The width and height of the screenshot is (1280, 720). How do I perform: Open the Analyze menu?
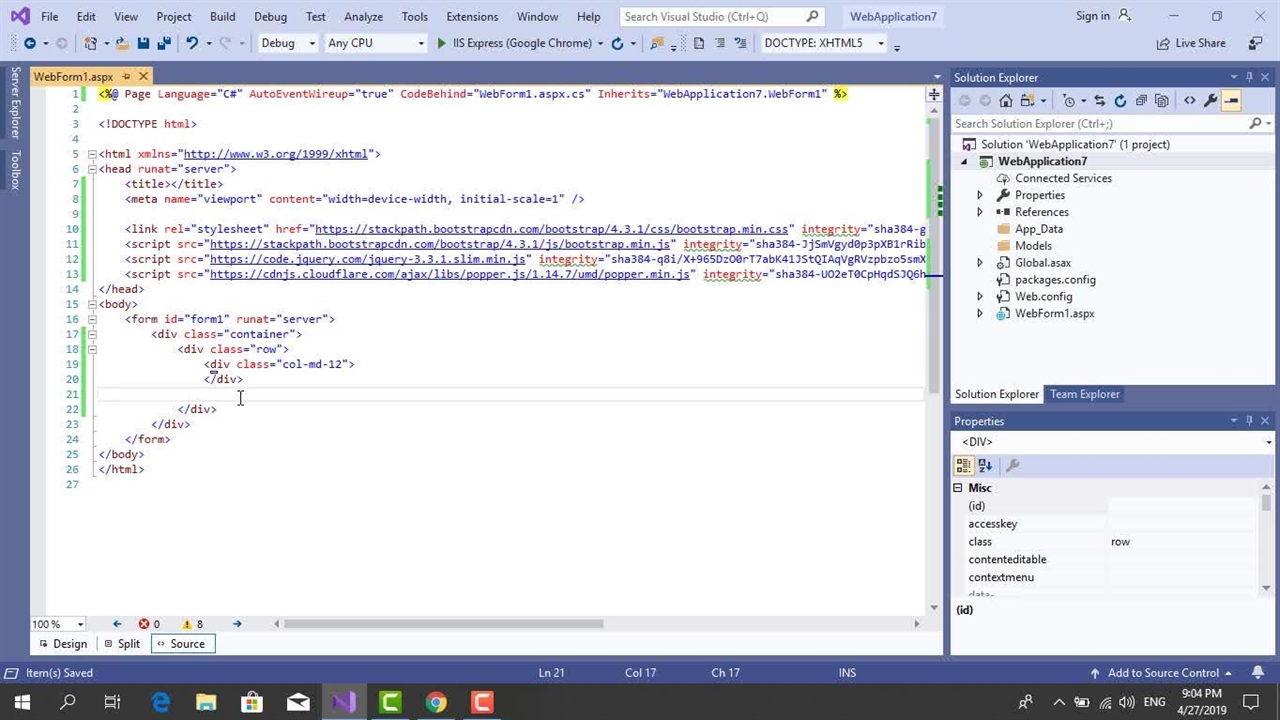[363, 16]
